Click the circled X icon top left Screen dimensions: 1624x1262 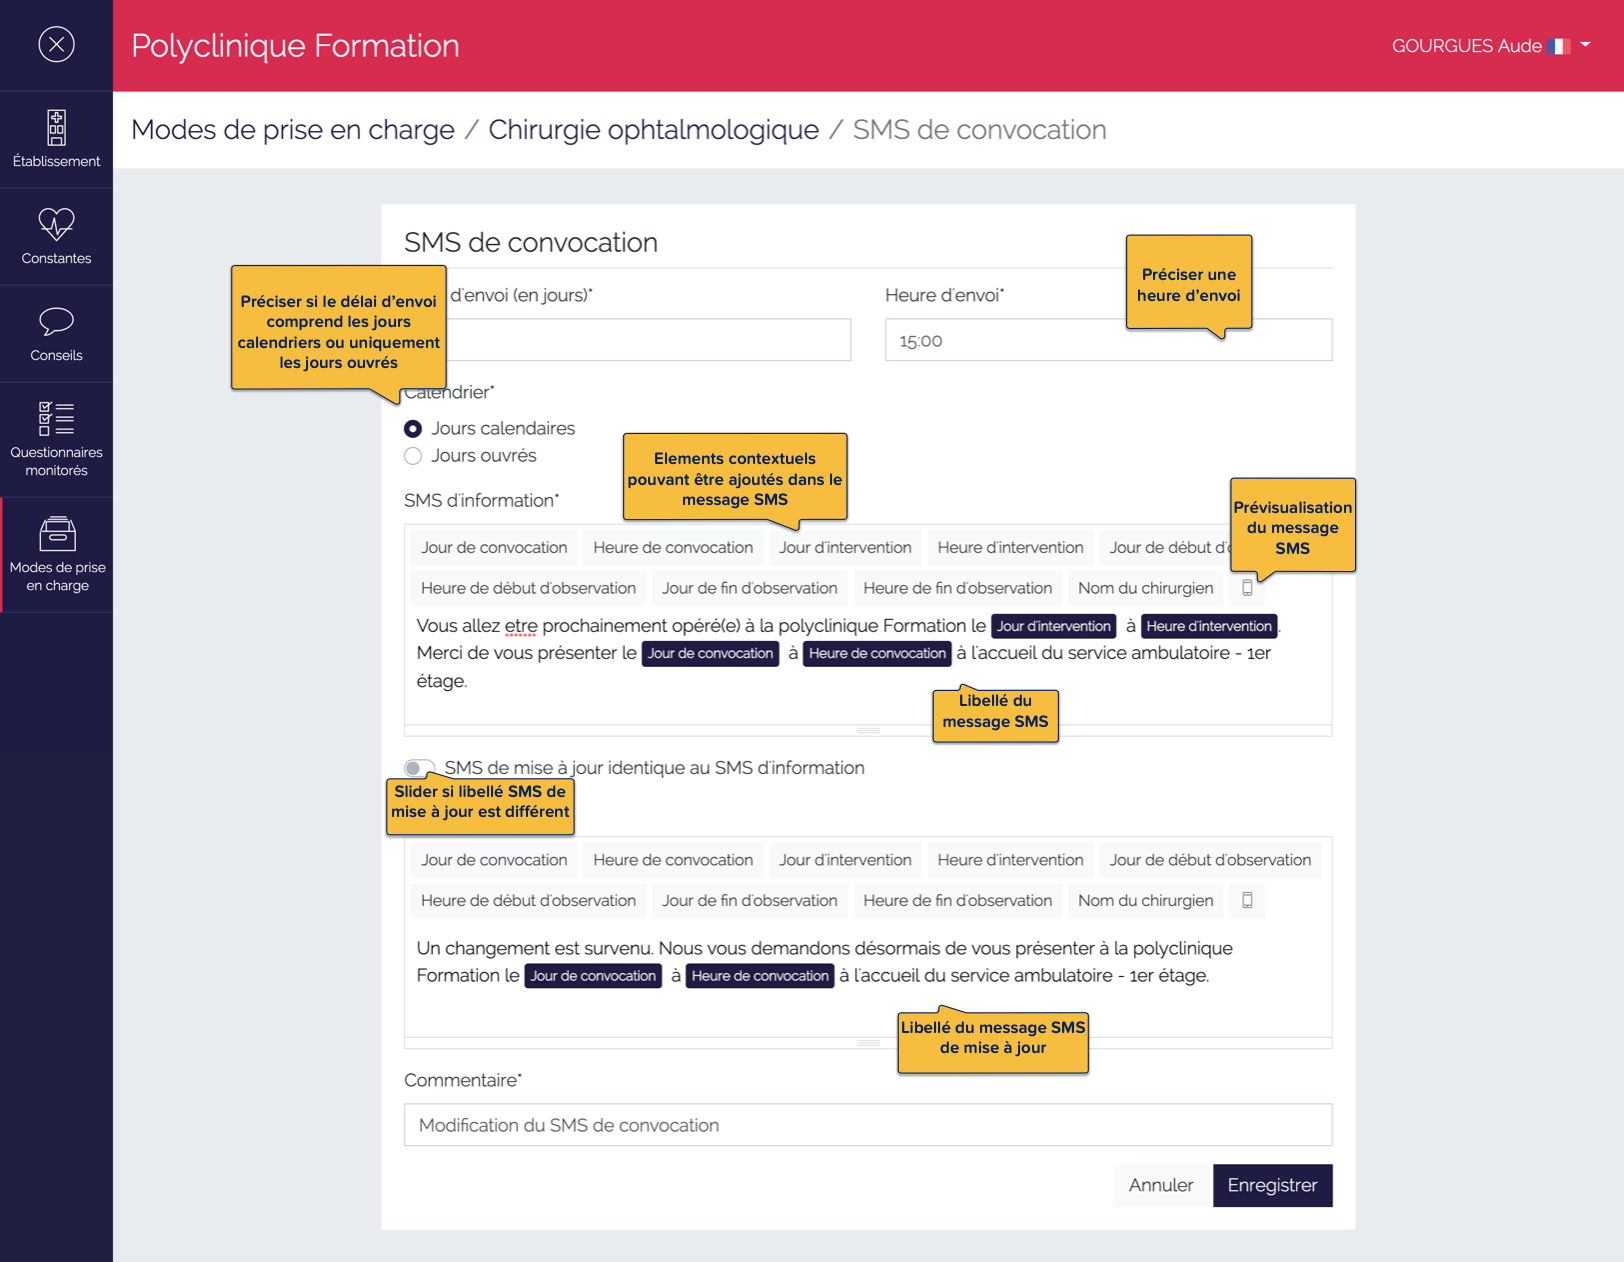coord(57,45)
